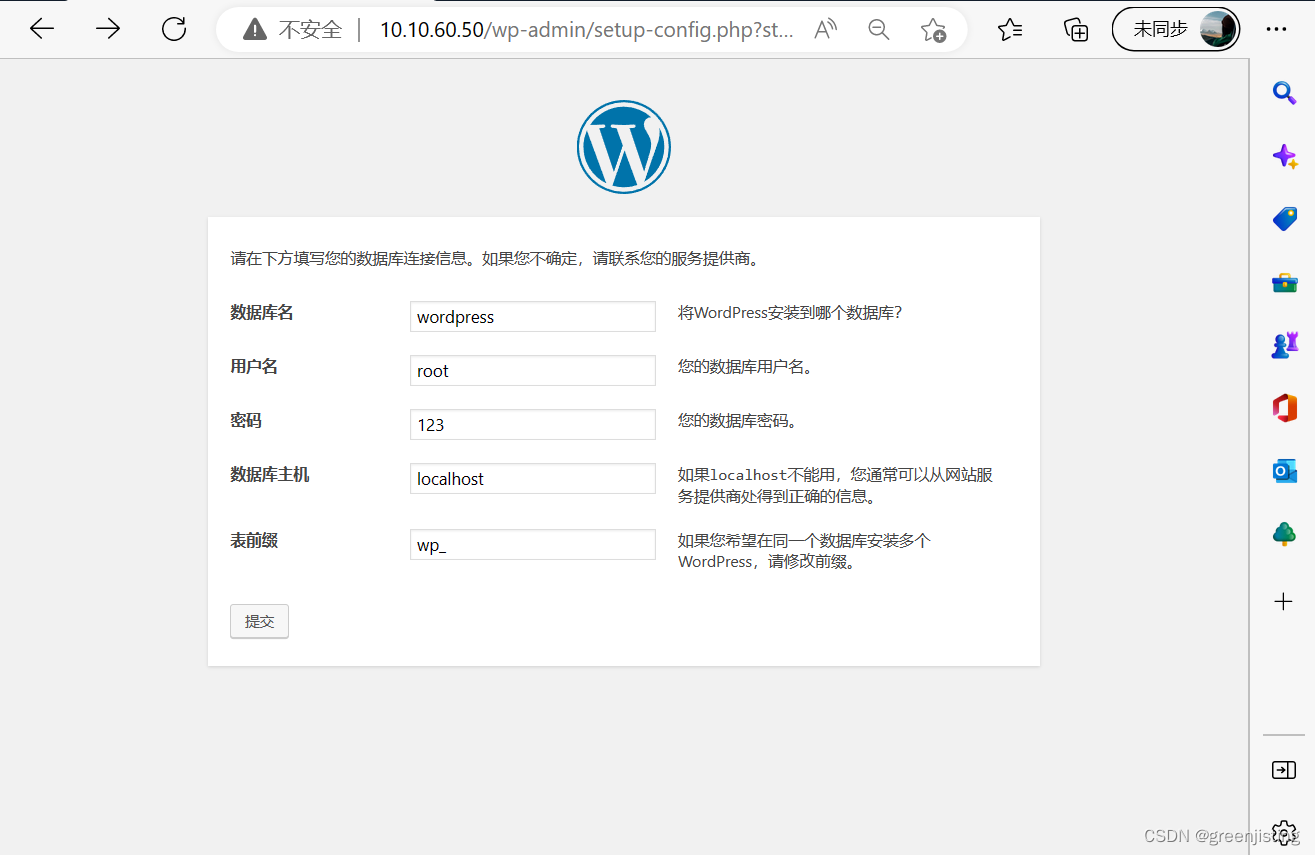
Task: Click the 表前缀 label
Action: click(254, 541)
